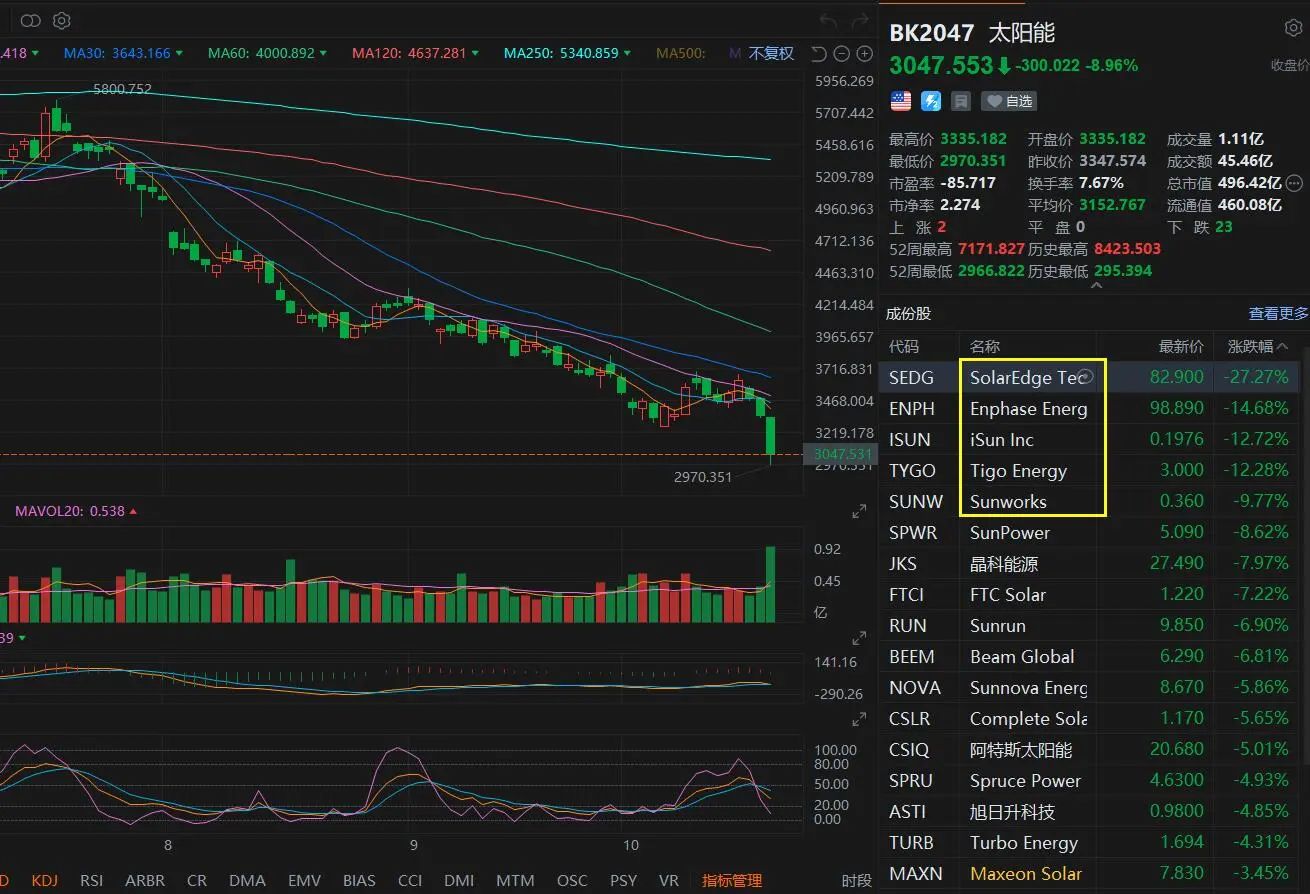Expand MA120 indicator dropdown arrow
The image size is (1310, 894).
[475, 53]
